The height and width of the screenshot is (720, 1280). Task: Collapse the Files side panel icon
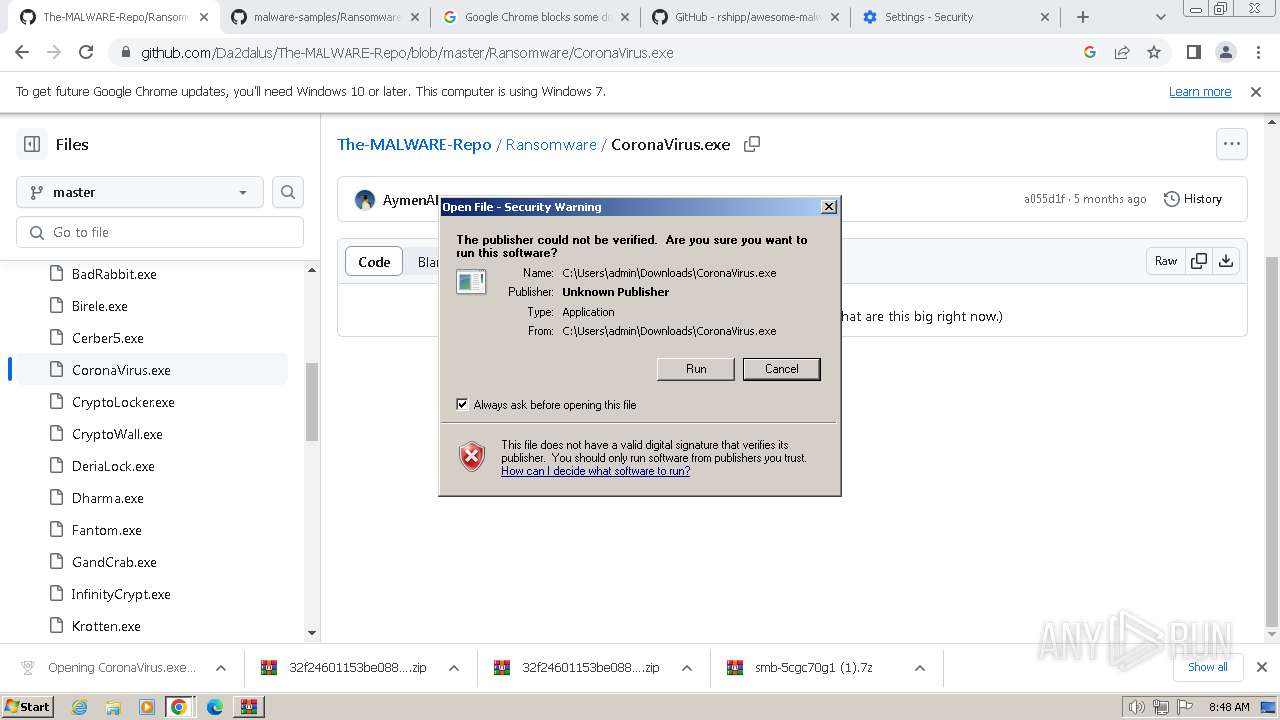(x=32, y=144)
